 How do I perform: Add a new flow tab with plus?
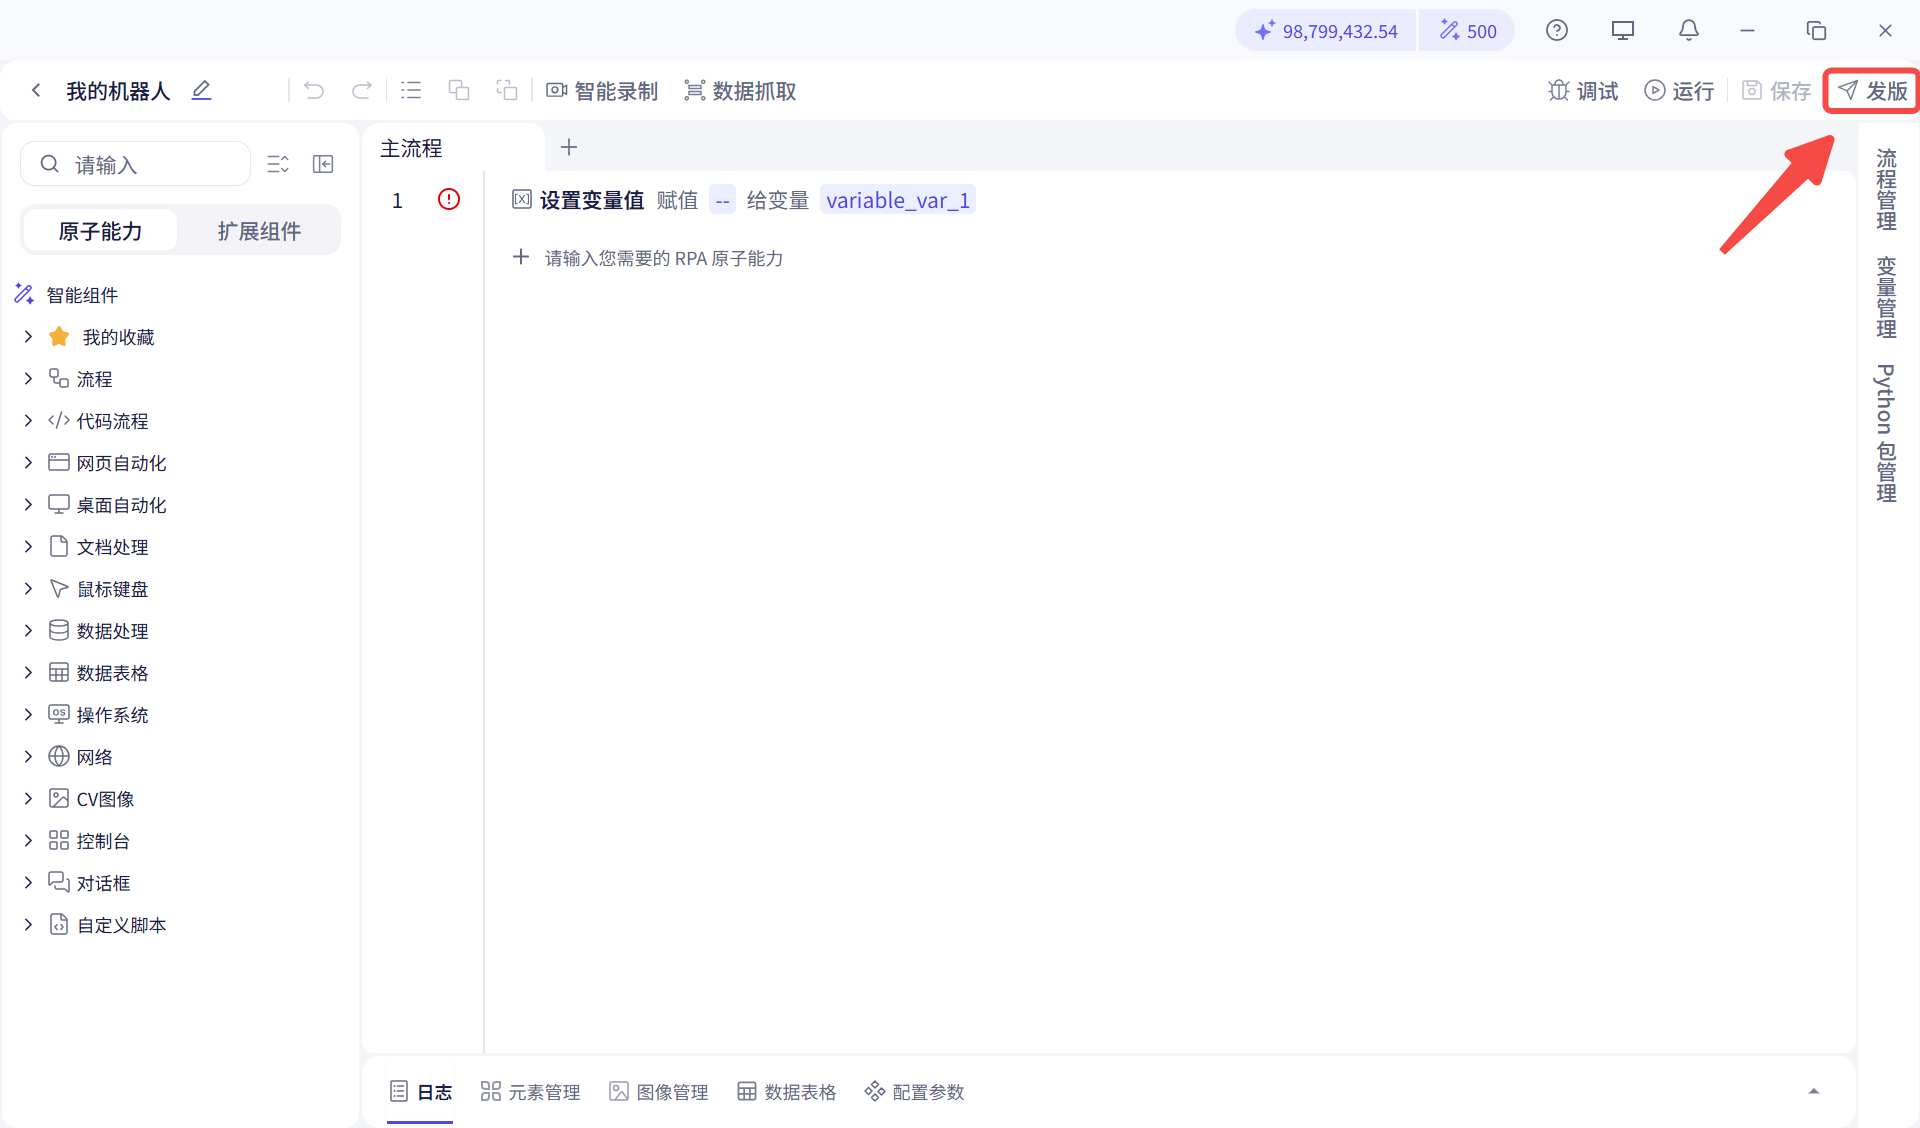point(569,147)
